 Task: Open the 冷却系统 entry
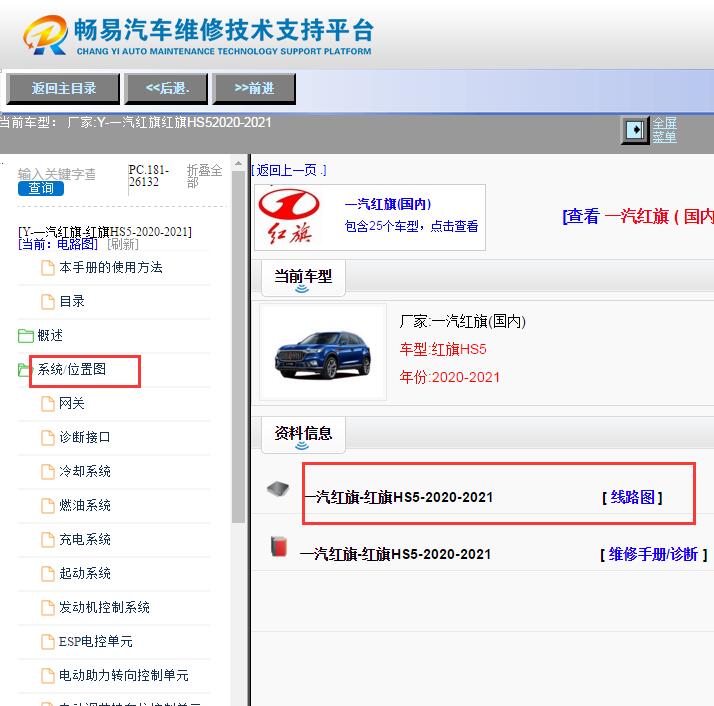click(85, 471)
